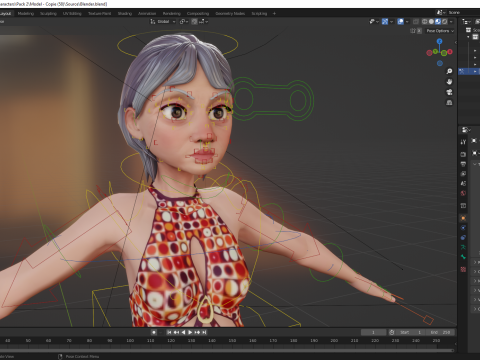This screenshot has height=360, width=480.
Task: Open the View Layer properties tab
Action: pyautogui.click(x=463, y=174)
